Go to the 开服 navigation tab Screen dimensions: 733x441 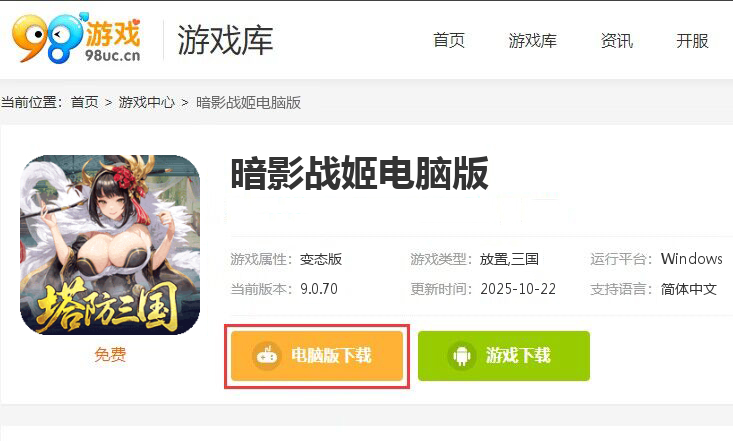[x=692, y=41]
